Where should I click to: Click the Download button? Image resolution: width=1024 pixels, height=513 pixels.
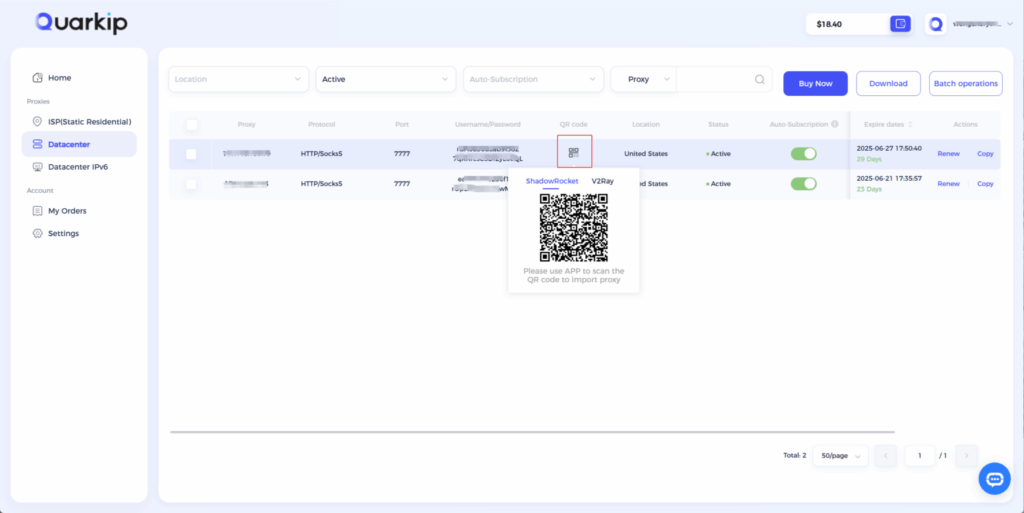(888, 84)
